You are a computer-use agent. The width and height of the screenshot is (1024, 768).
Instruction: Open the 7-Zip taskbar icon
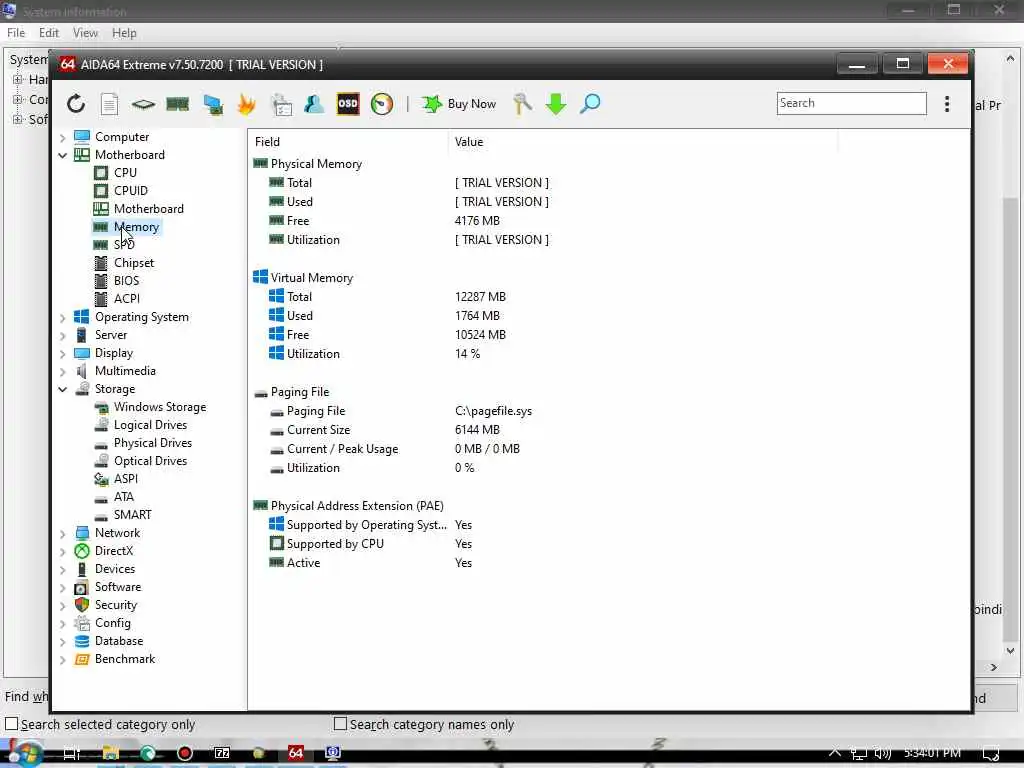222,753
